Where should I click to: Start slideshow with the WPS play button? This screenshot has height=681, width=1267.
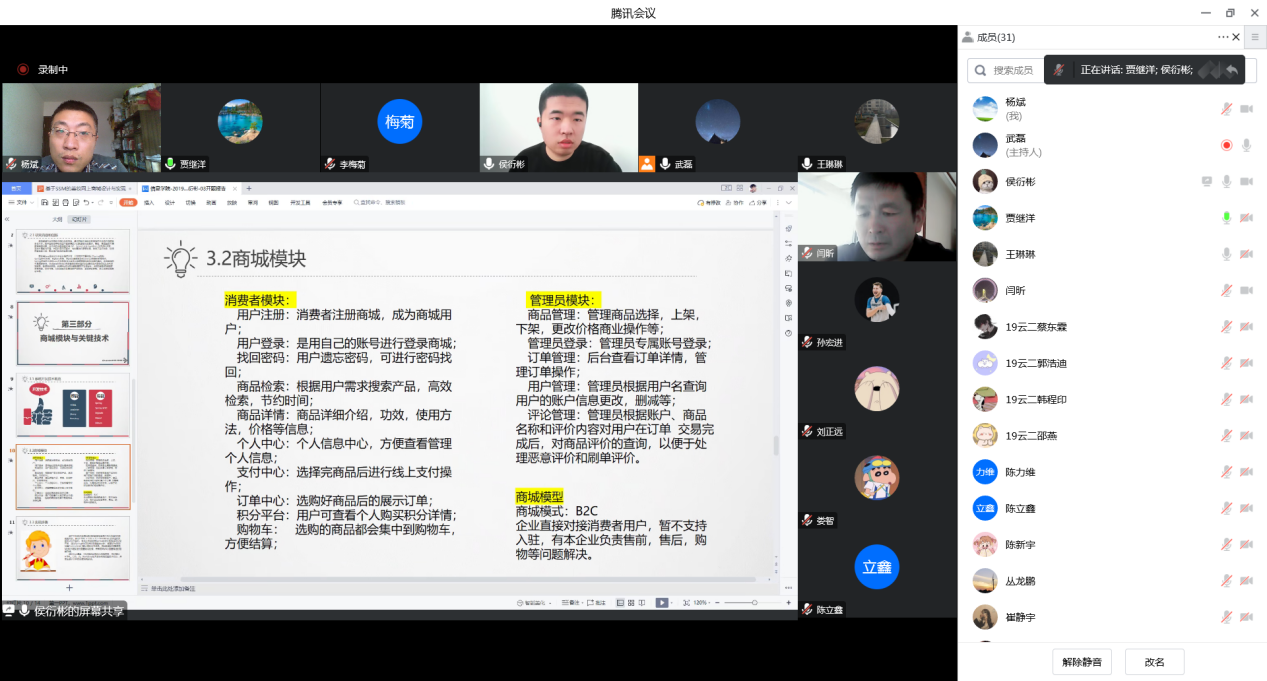(661, 603)
